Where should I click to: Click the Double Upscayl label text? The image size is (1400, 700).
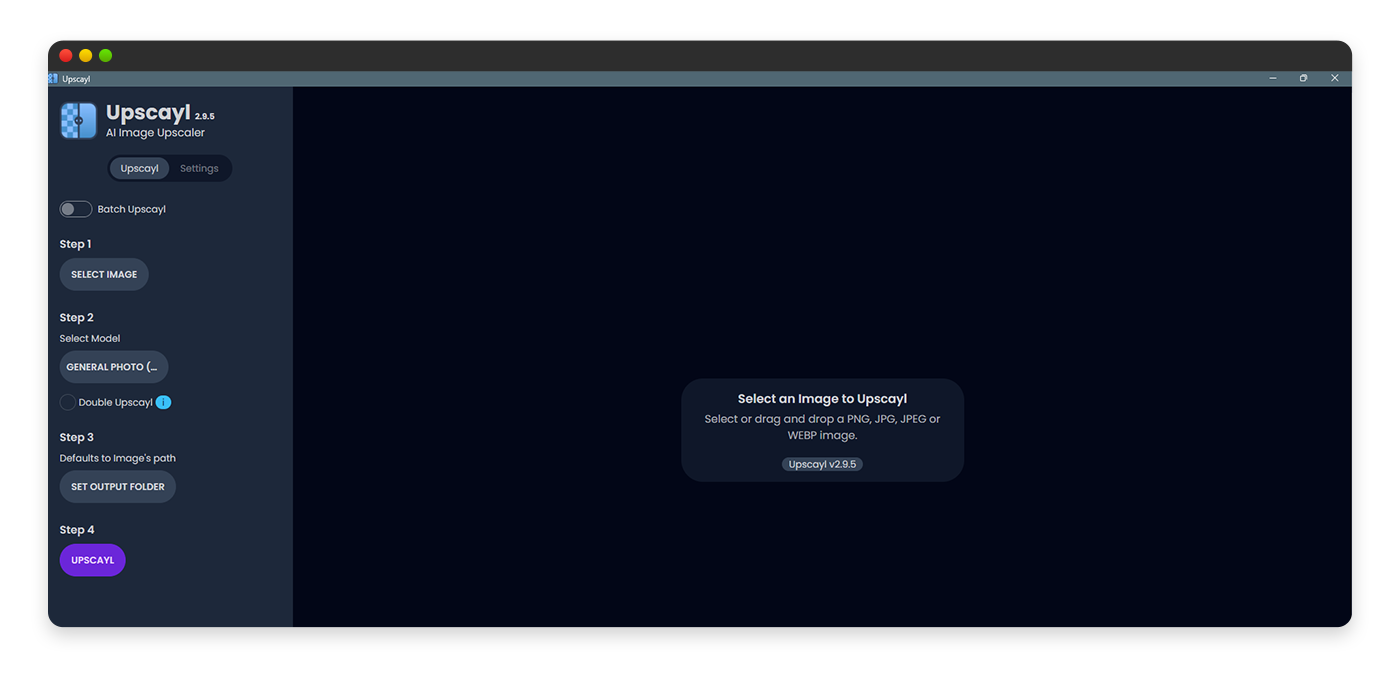pos(116,402)
